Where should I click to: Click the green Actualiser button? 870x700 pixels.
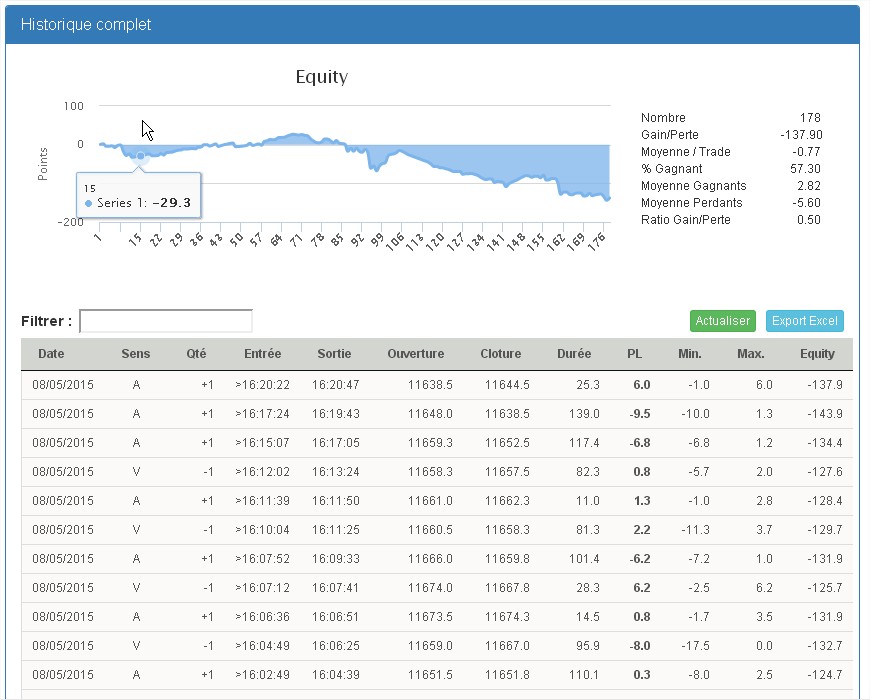click(722, 321)
